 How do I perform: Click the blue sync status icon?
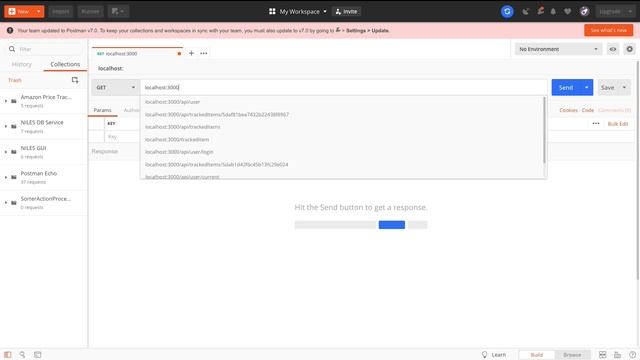[507, 11]
